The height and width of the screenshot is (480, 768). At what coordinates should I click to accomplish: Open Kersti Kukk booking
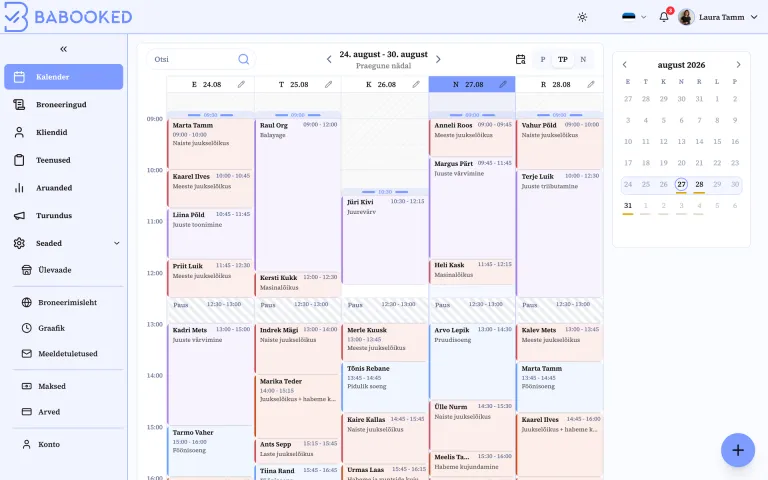(x=298, y=285)
